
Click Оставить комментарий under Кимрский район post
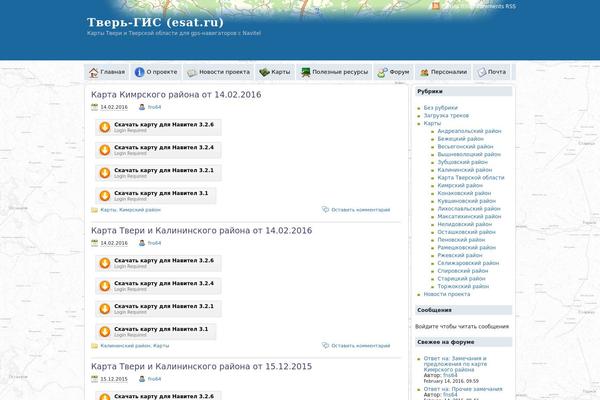[x=360, y=210]
